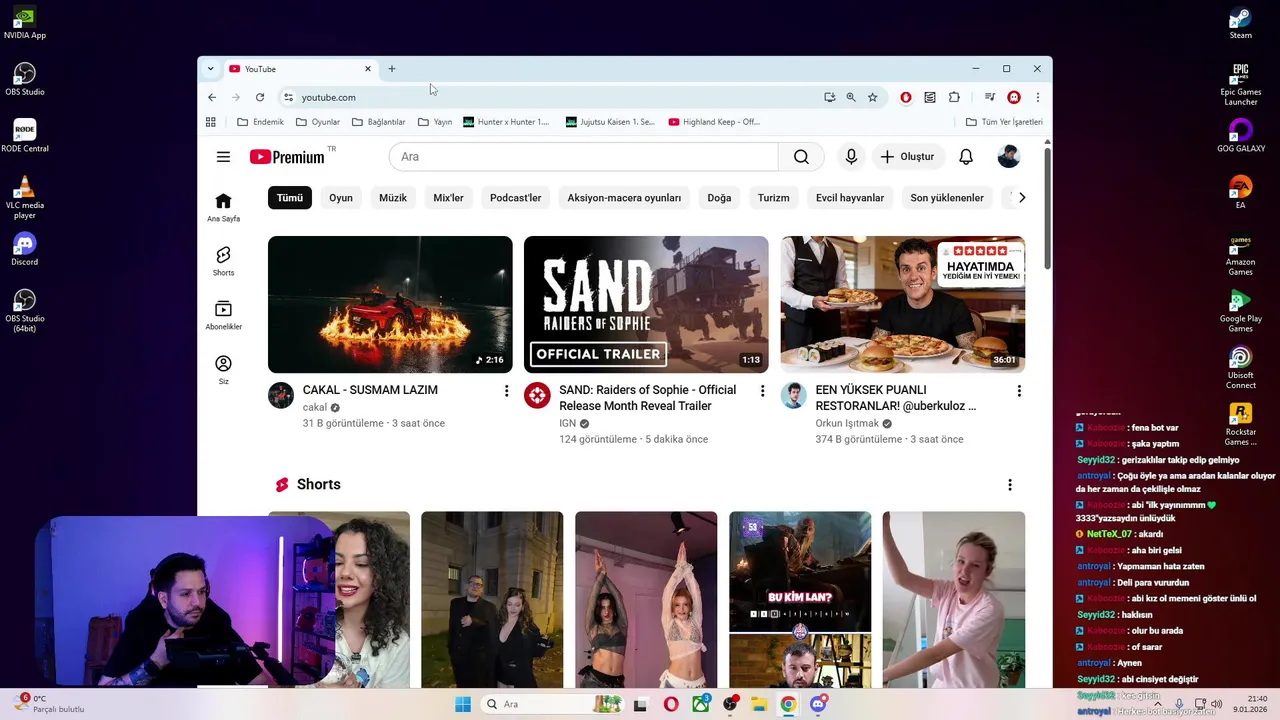Open the Shorts section three-dot menu
Screen dimensions: 1280x720
[1009, 485]
